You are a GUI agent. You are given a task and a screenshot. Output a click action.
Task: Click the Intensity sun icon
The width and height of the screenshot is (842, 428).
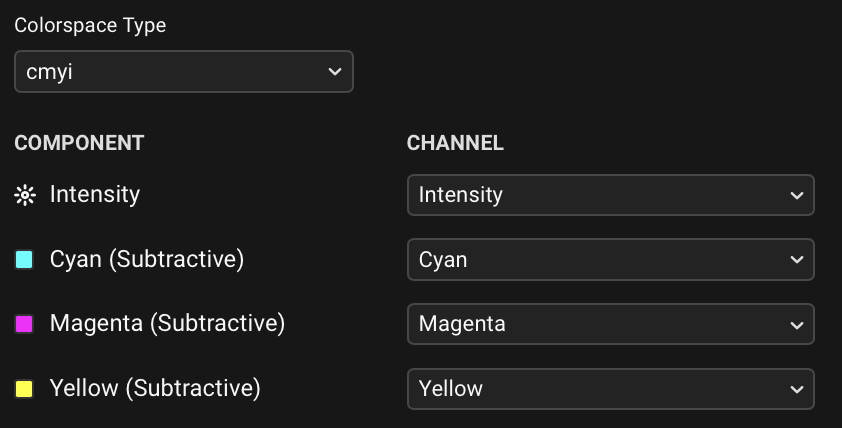(x=25, y=195)
